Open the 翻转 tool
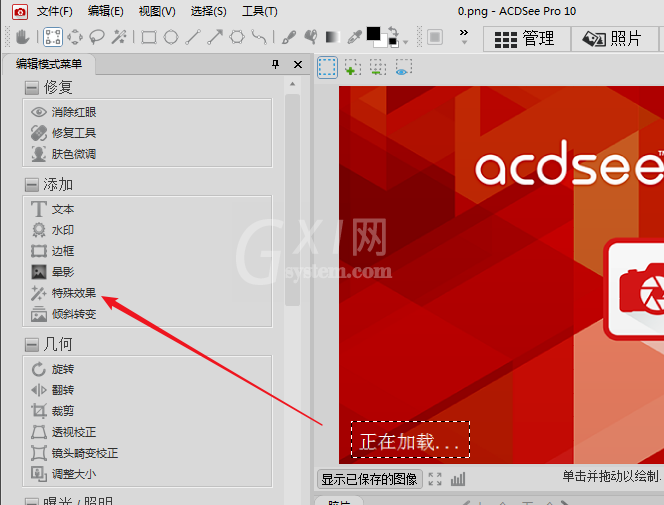The image size is (664, 505). point(52,390)
